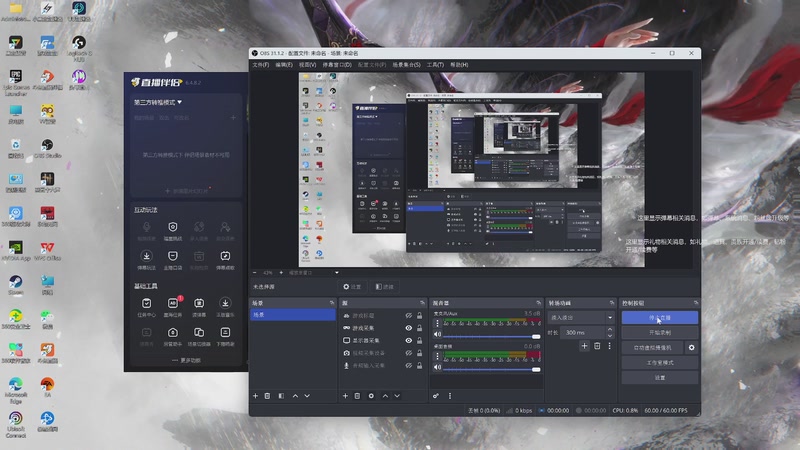This screenshot has width=800, height=450.
Task: Open 设置 in the controls panel
Action: pyautogui.click(x=660, y=378)
